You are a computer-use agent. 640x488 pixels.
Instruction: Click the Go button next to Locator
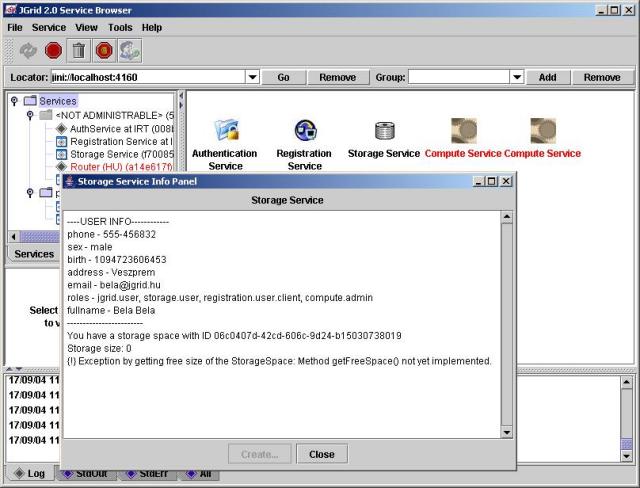(x=283, y=77)
